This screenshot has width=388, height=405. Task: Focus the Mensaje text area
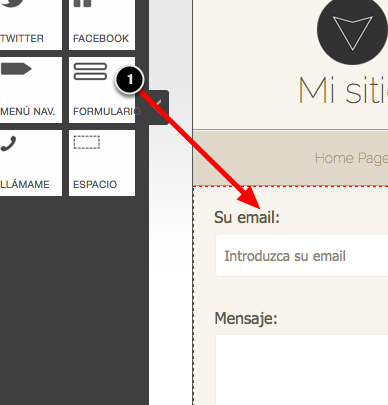(x=302, y=370)
